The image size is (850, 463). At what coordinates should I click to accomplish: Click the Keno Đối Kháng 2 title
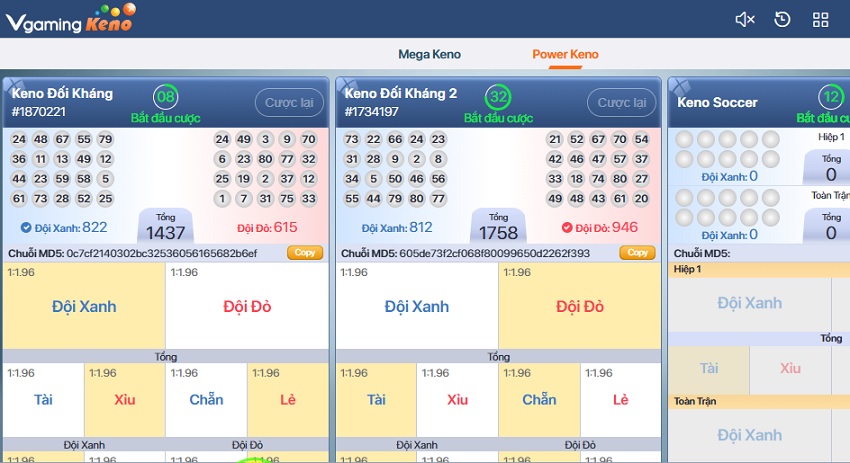click(401, 93)
